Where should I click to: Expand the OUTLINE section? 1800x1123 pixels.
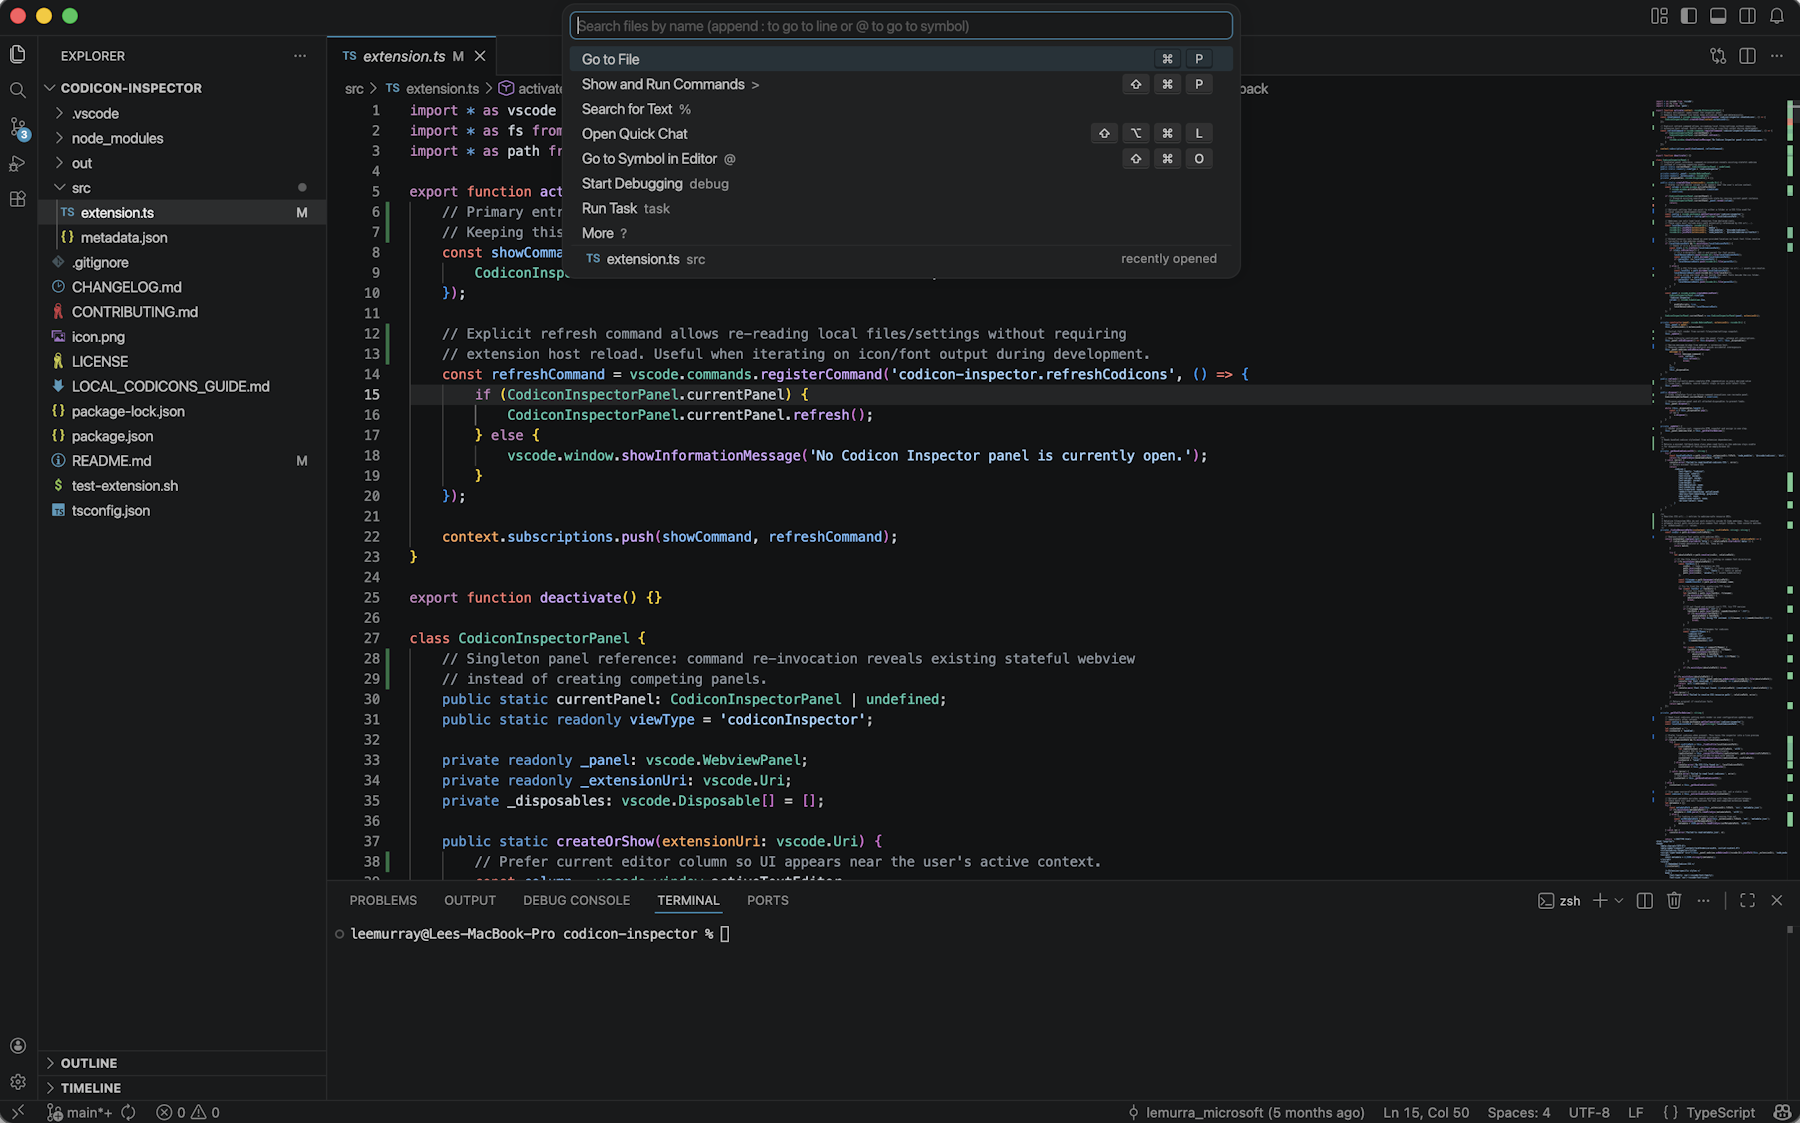[x=89, y=1062]
